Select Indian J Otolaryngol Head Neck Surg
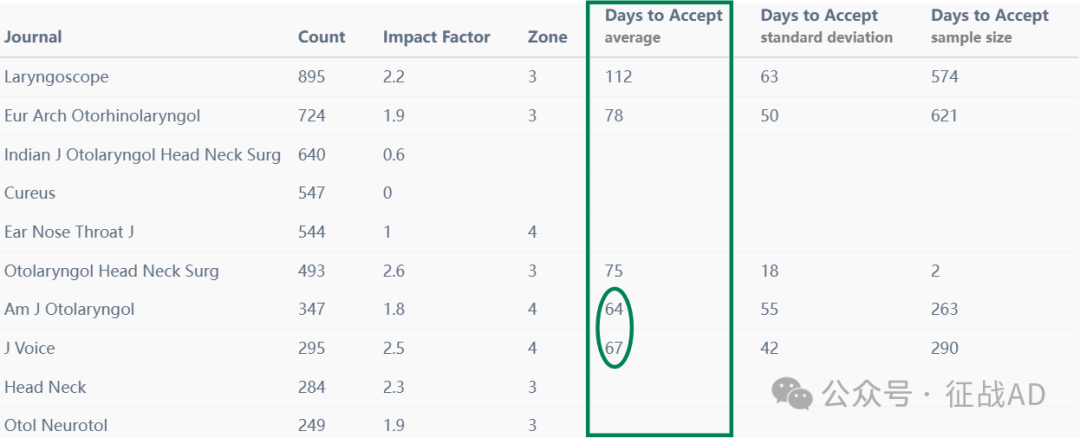Viewport: 1080px width, 438px height. click(x=143, y=155)
